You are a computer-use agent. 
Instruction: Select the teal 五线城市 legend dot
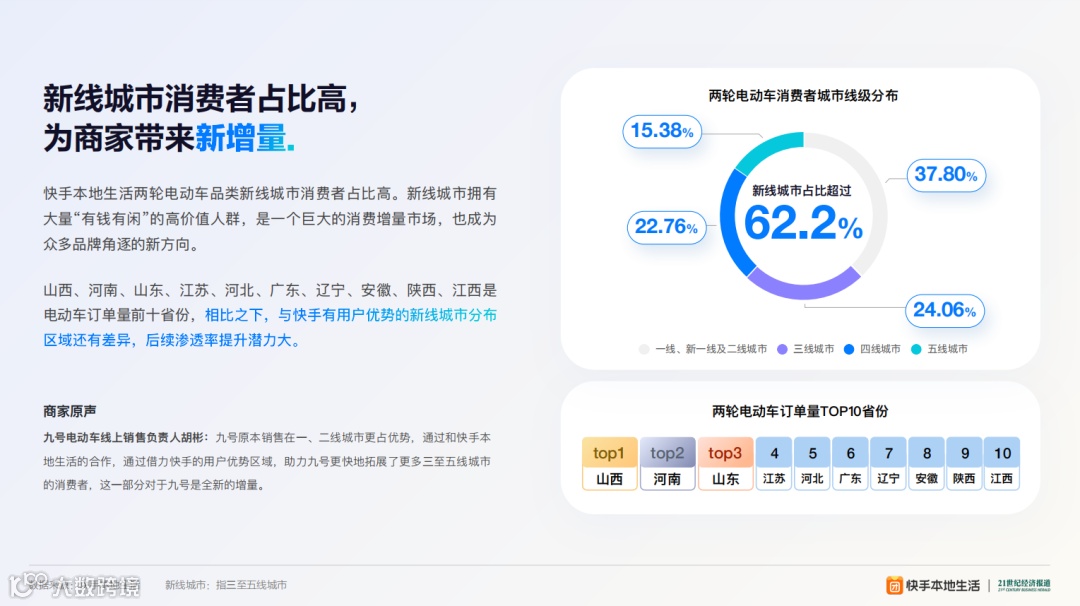pos(916,349)
